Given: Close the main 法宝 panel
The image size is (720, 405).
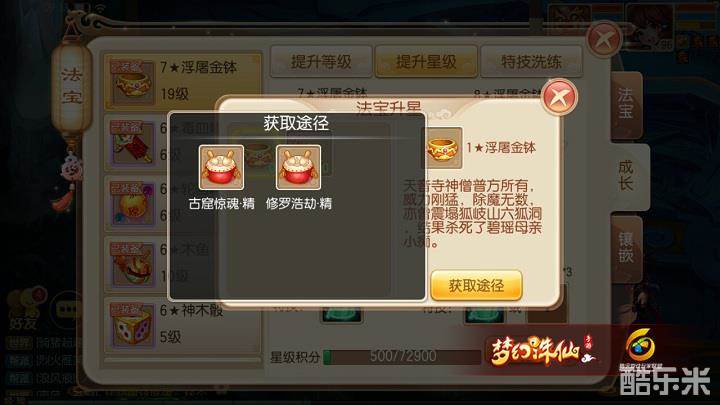Looking at the screenshot, I should 604,39.
